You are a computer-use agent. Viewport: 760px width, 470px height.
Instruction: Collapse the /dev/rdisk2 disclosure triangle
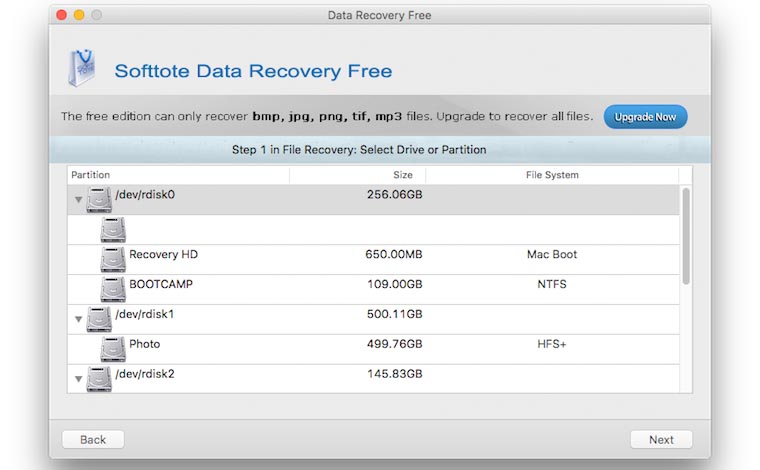[78, 379]
